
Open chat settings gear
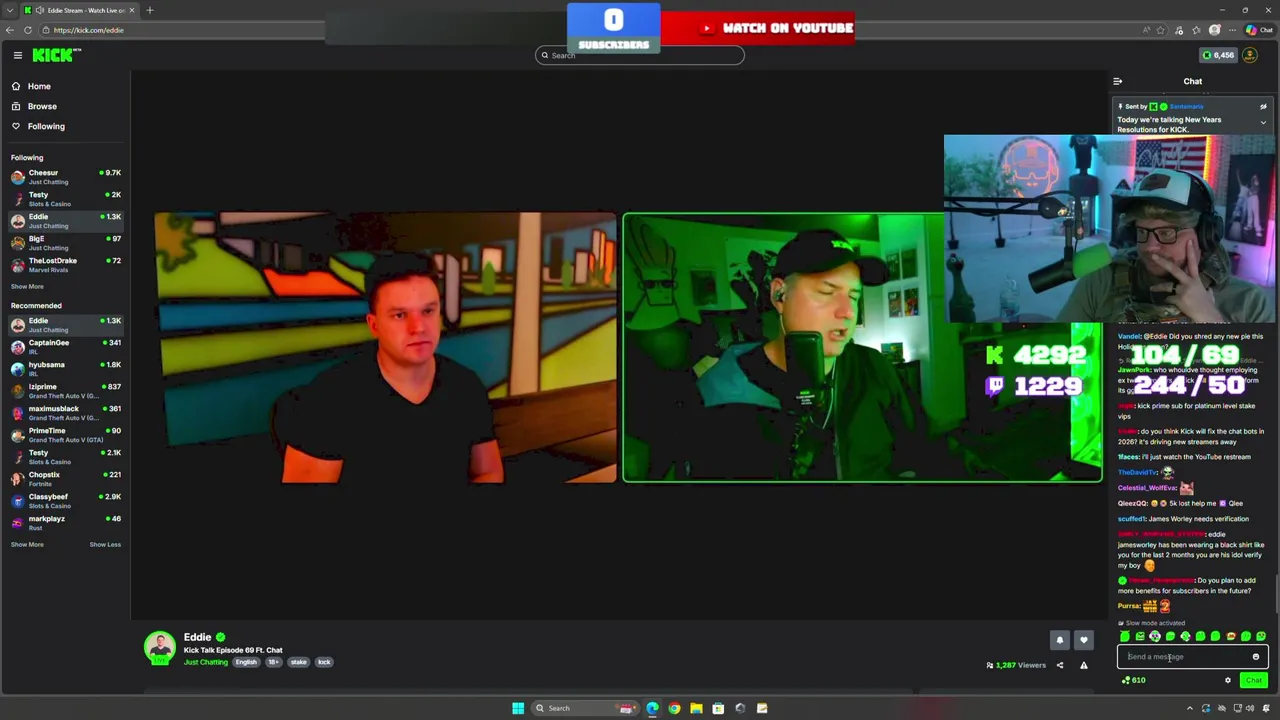pos(1228,680)
